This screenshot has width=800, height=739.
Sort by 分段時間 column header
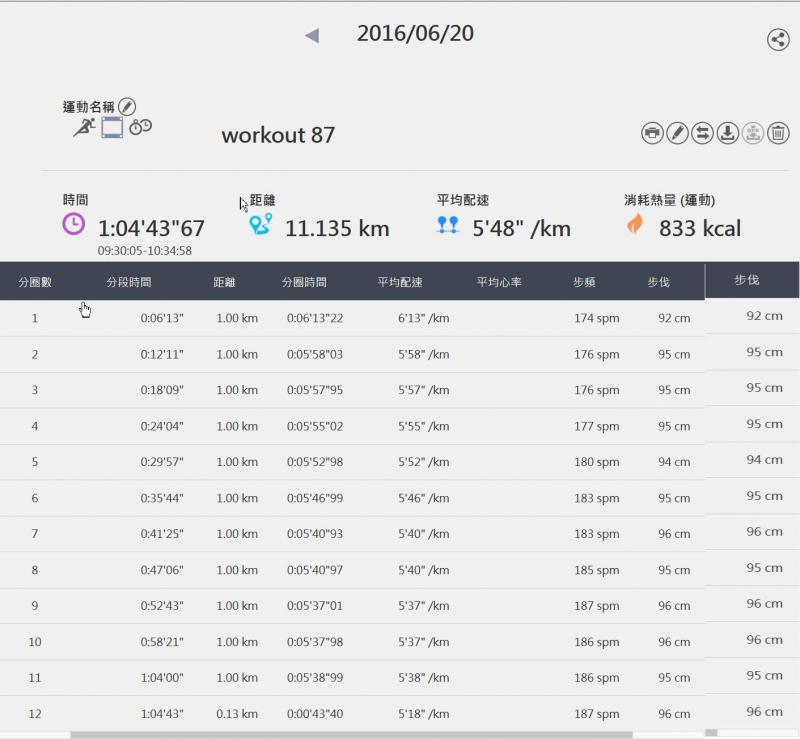tap(129, 282)
